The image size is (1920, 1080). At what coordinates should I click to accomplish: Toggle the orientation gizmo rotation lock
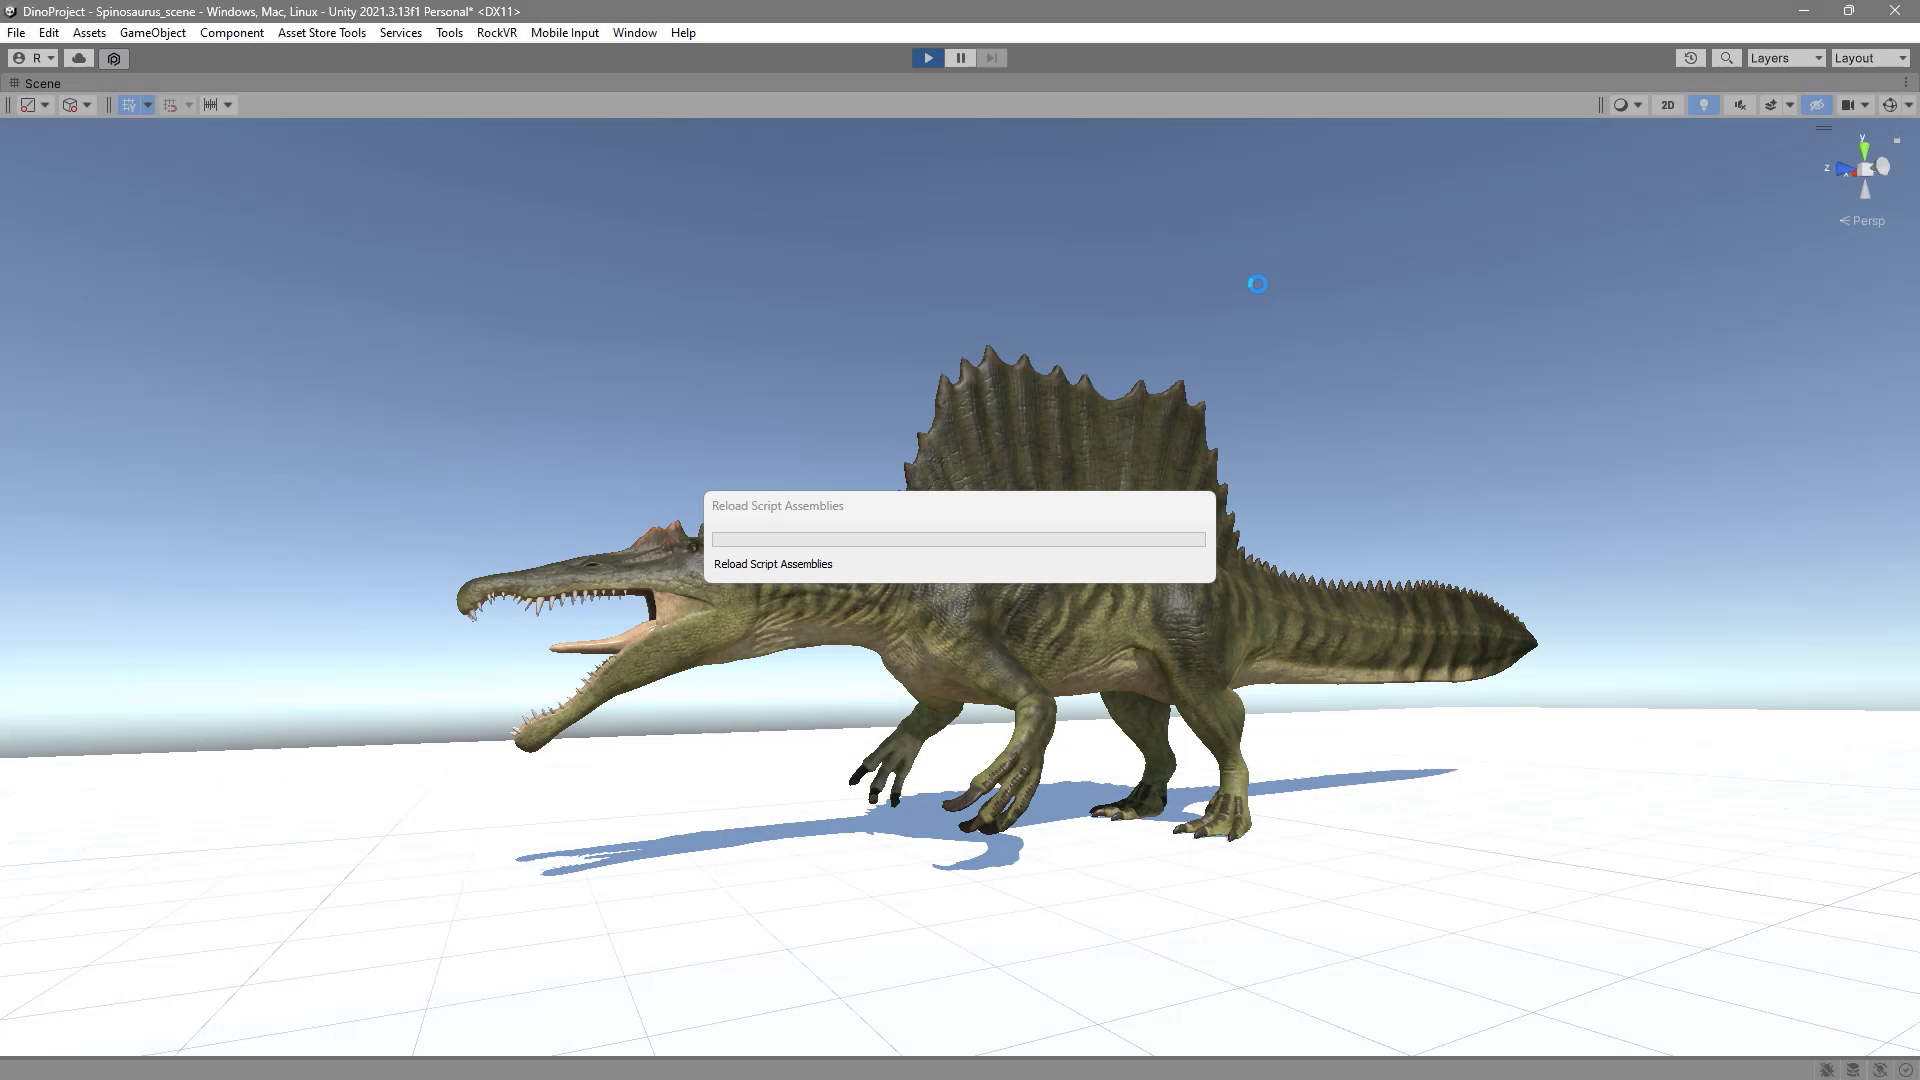click(1897, 140)
